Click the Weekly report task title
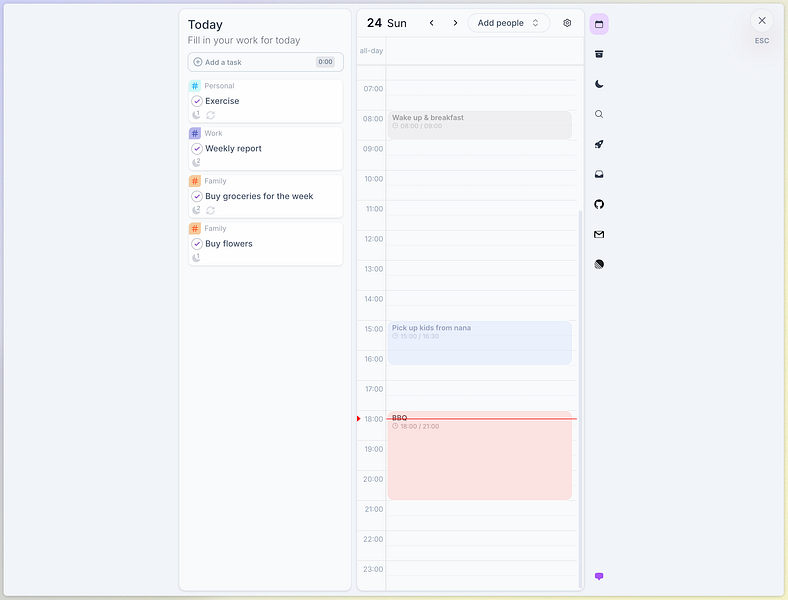 tap(233, 149)
